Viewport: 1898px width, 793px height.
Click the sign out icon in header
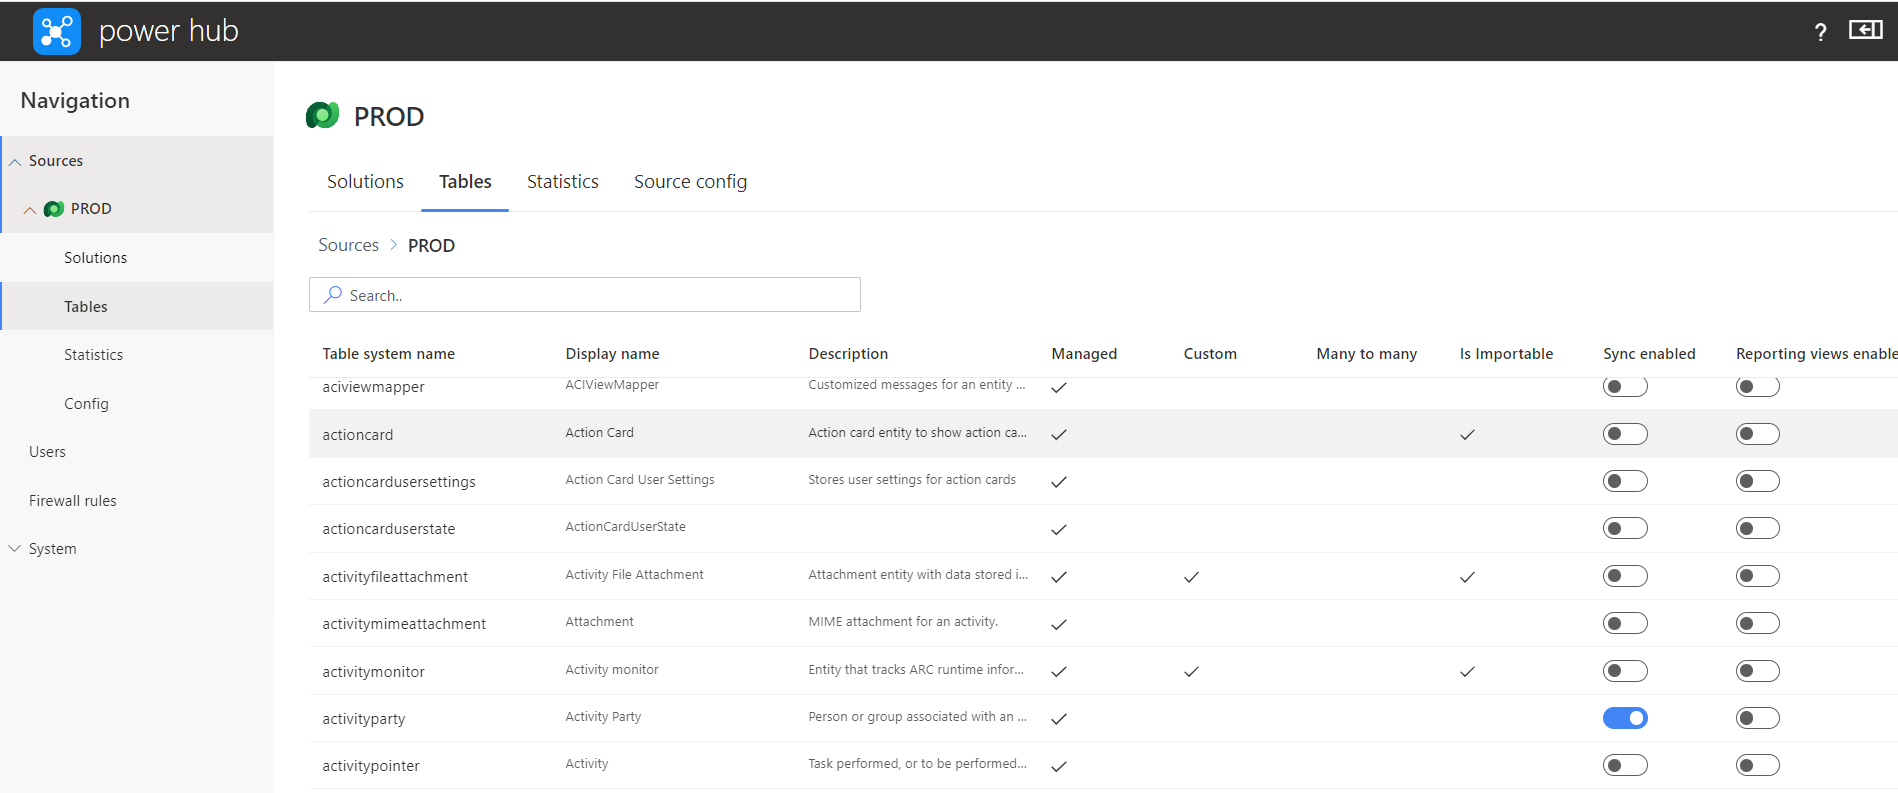[x=1865, y=30]
